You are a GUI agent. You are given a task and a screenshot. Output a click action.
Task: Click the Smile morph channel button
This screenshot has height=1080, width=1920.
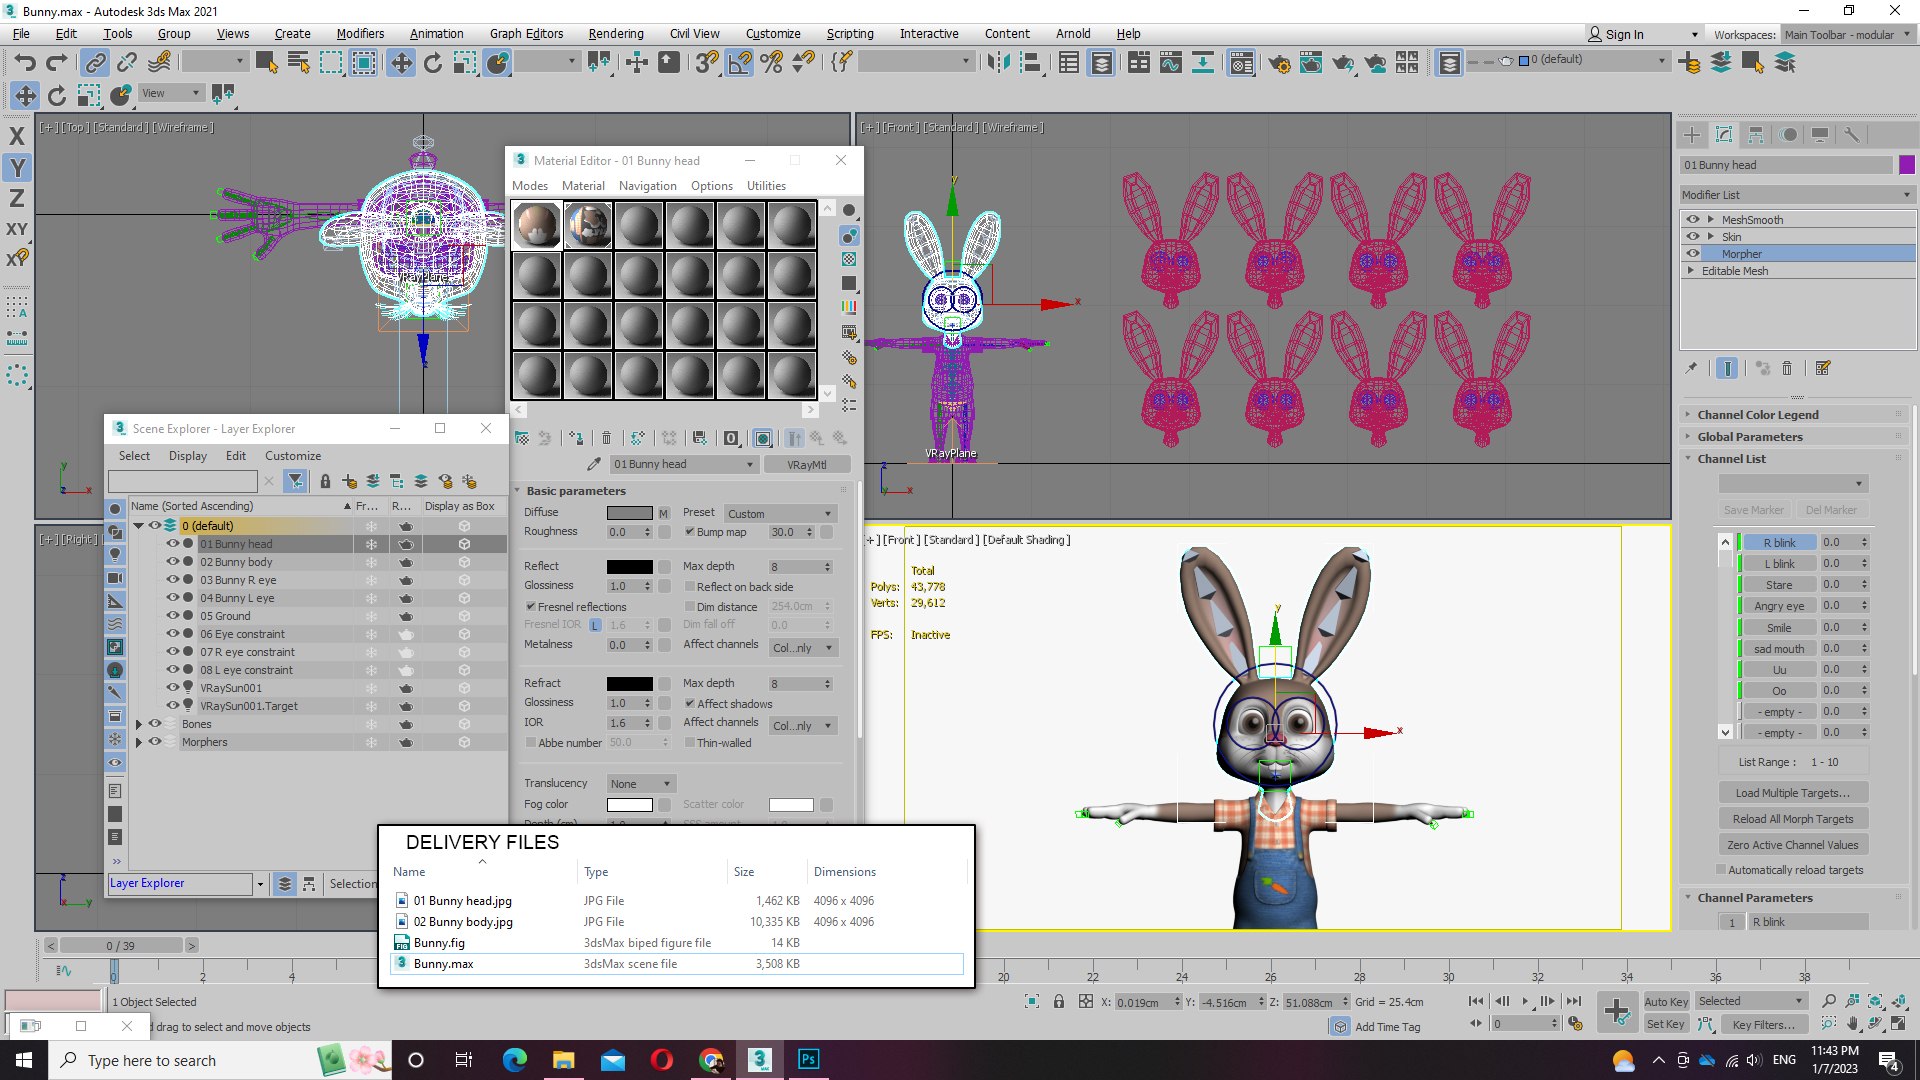(x=1779, y=628)
